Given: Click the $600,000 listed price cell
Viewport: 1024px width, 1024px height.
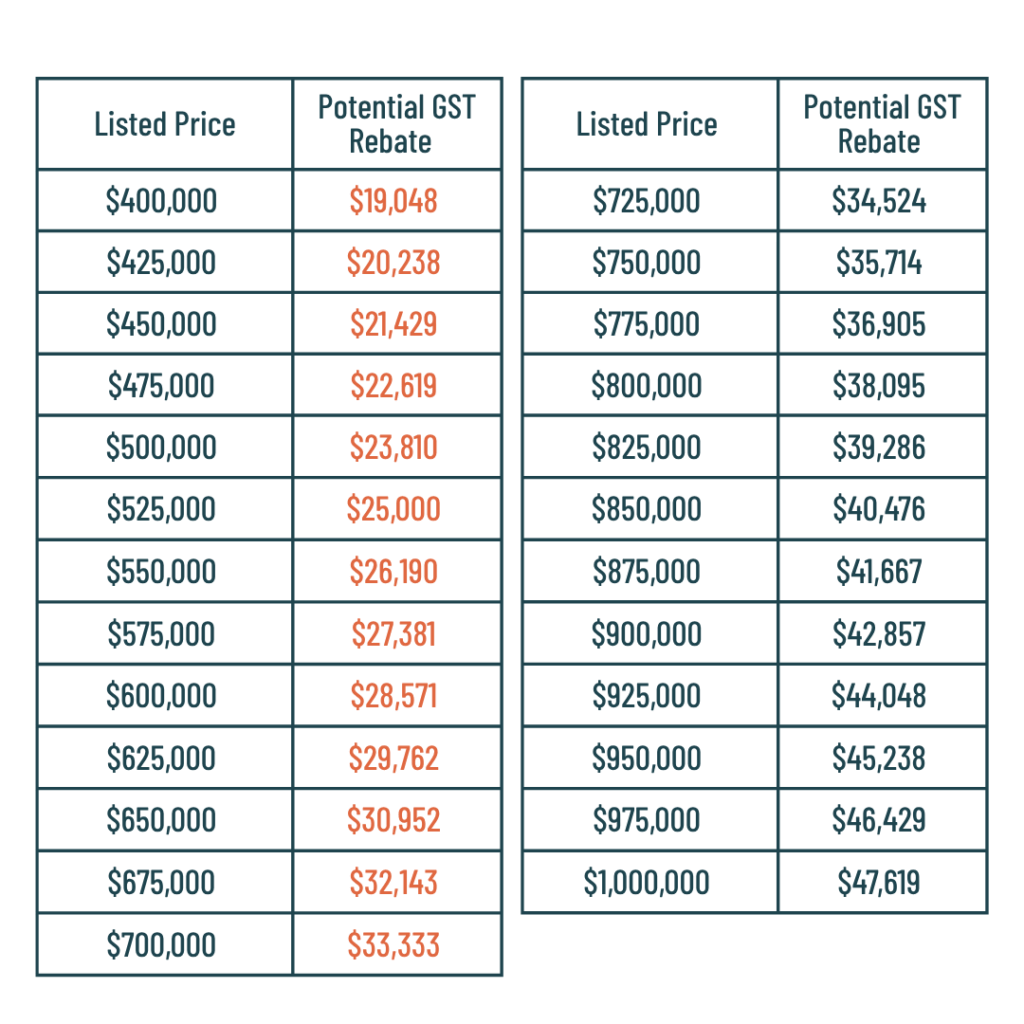Looking at the screenshot, I should [x=165, y=695].
